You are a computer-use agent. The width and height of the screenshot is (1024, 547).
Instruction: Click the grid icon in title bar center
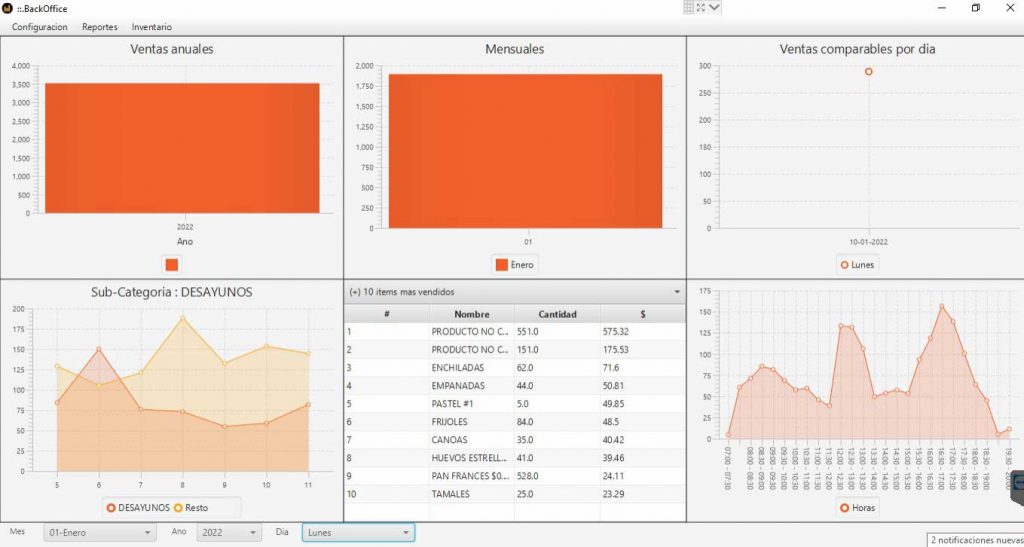tap(688, 8)
